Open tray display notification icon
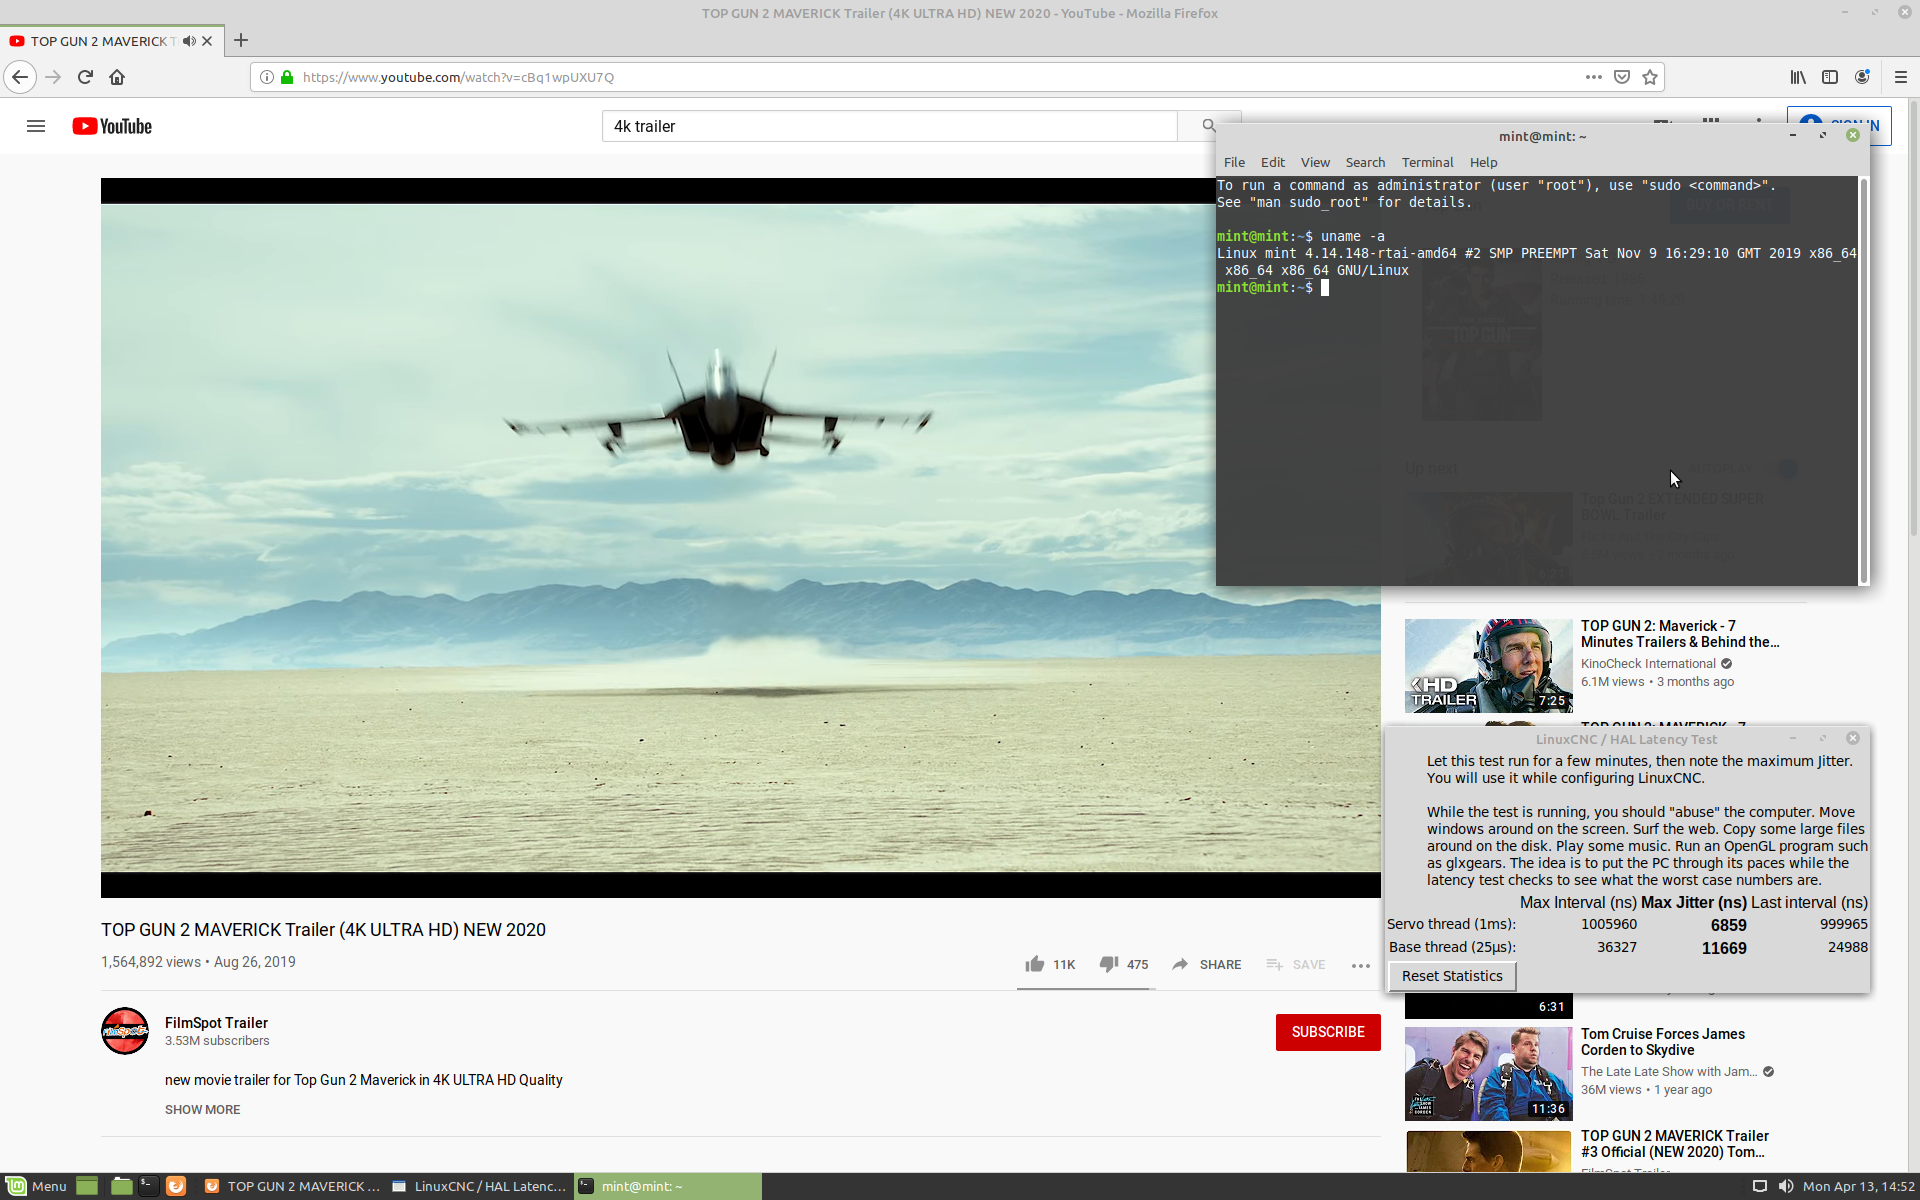 (1759, 1186)
